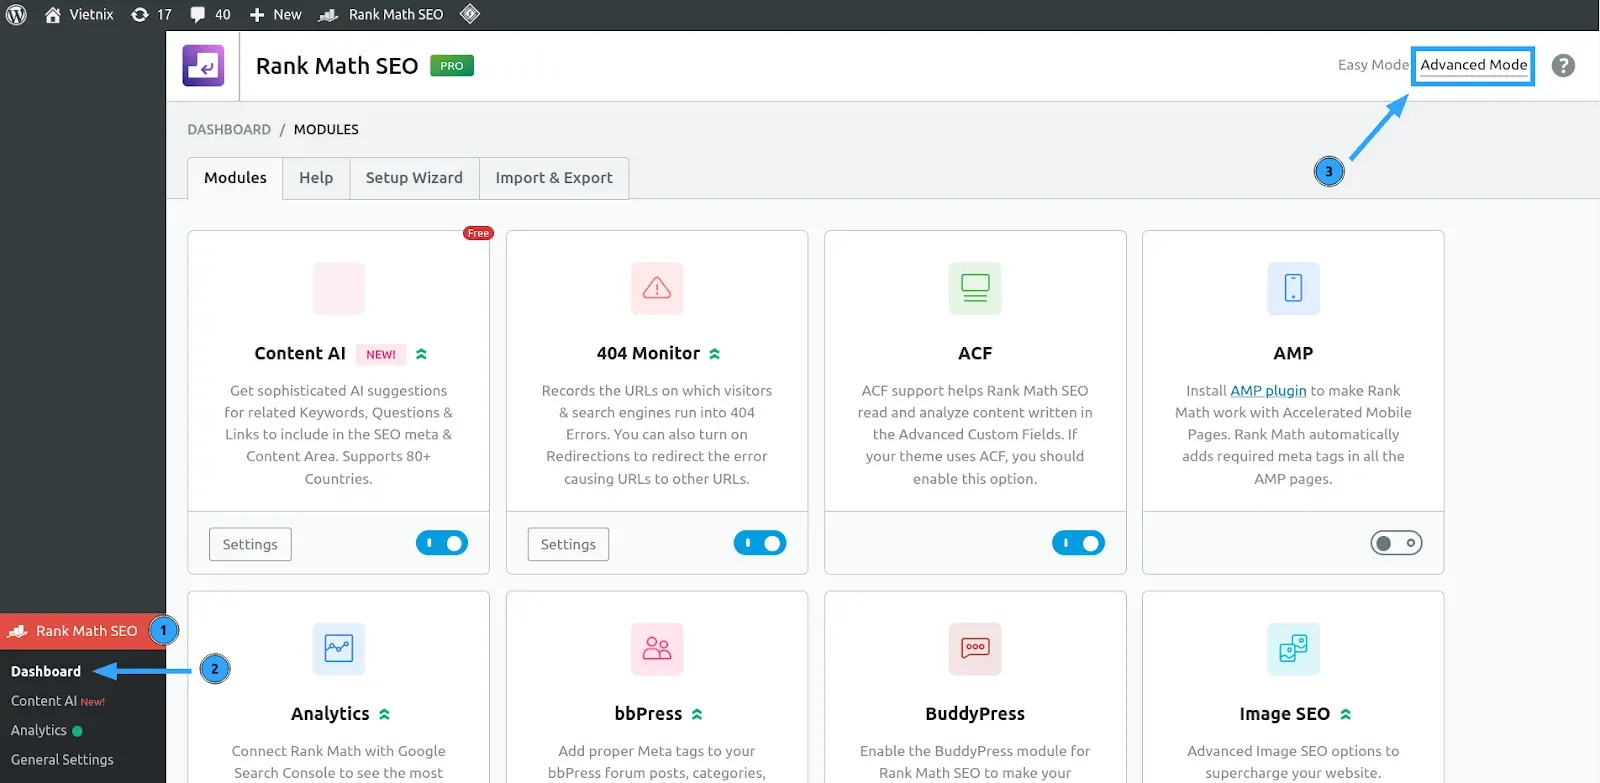This screenshot has height=783, width=1600.
Task: Toggle the ACF module switch
Action: 1078,543
